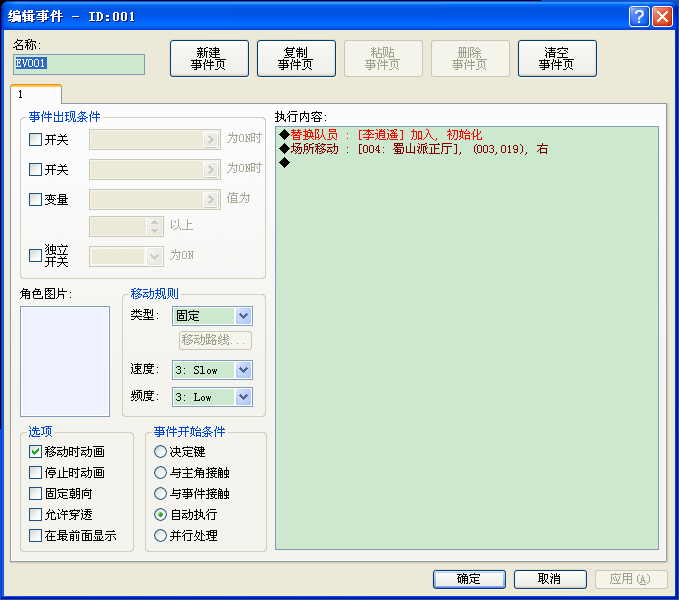Viewport: 679px width, 600px height.
Task: Select the 替换队员 李逍遥 command line
Action: [x=467, y=135]
